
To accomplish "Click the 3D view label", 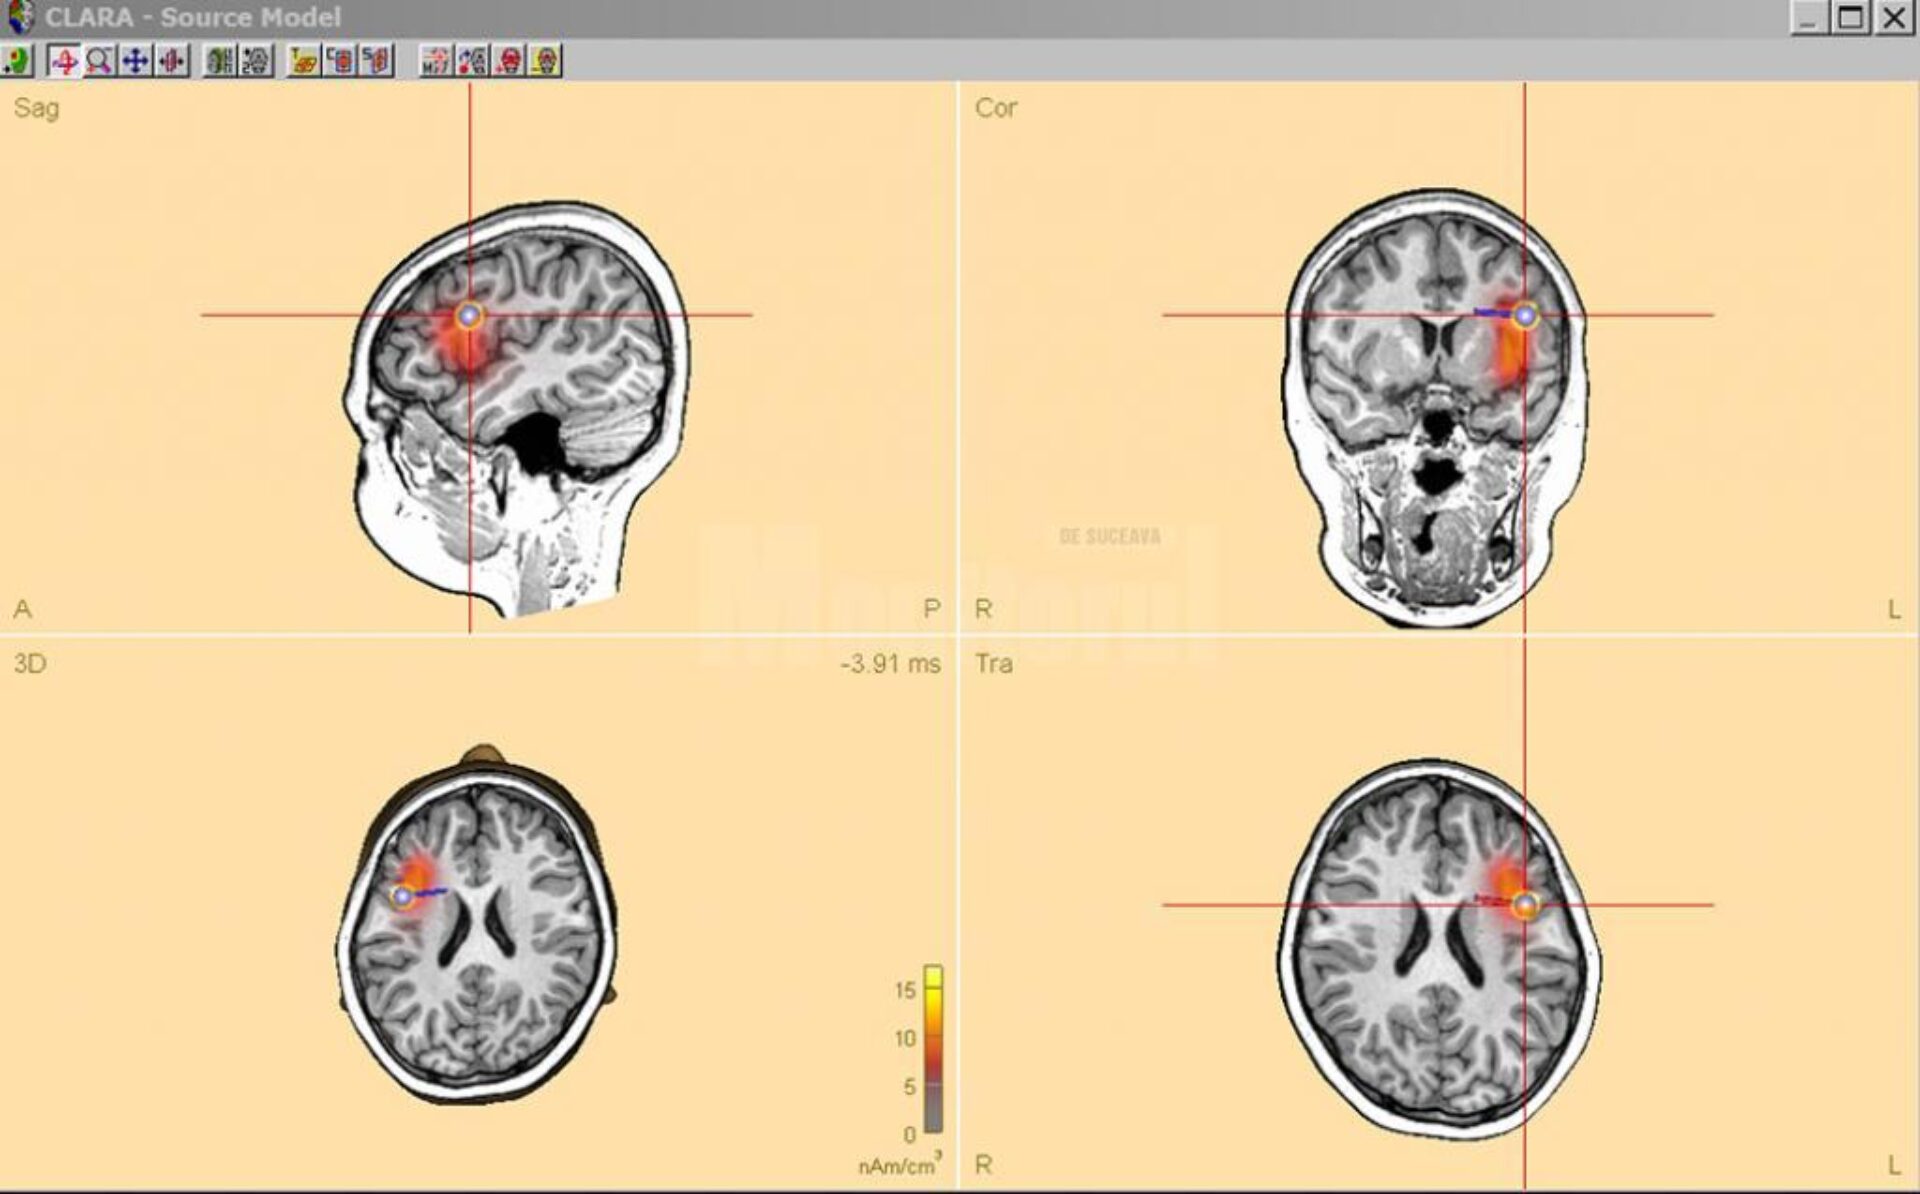I will [x=30, y=664].
